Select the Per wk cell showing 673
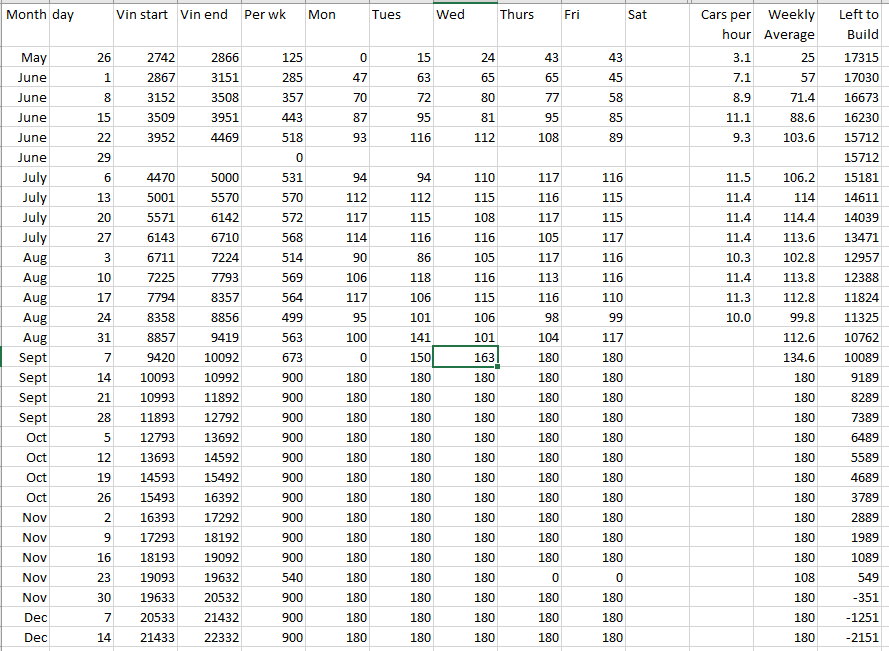This screenshot has width=889, height=651. click(273, 358)
